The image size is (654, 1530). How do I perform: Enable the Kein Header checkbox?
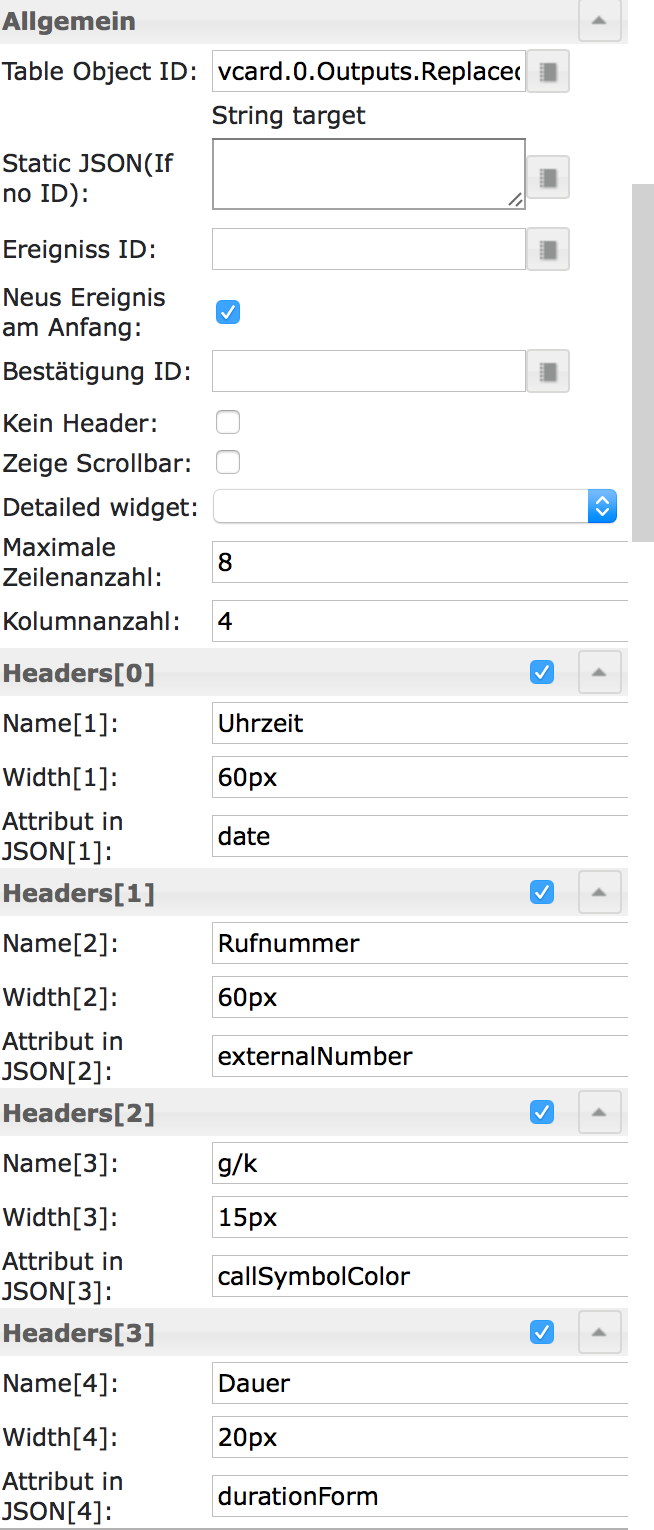point(228,423)
